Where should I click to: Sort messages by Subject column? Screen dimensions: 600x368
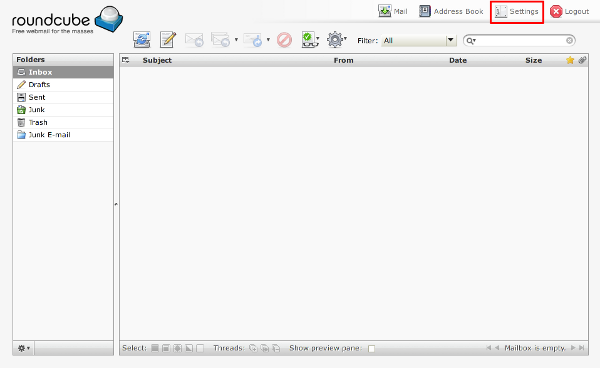point(157,60)
